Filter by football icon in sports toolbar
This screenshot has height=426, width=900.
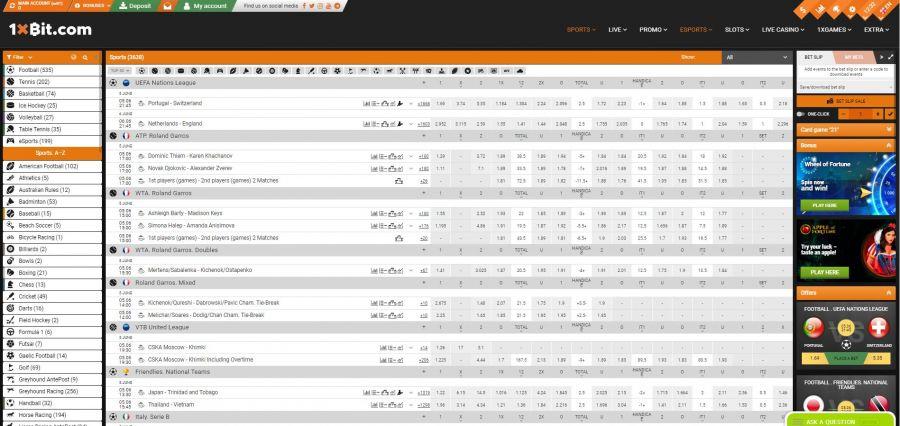(141, 71)
